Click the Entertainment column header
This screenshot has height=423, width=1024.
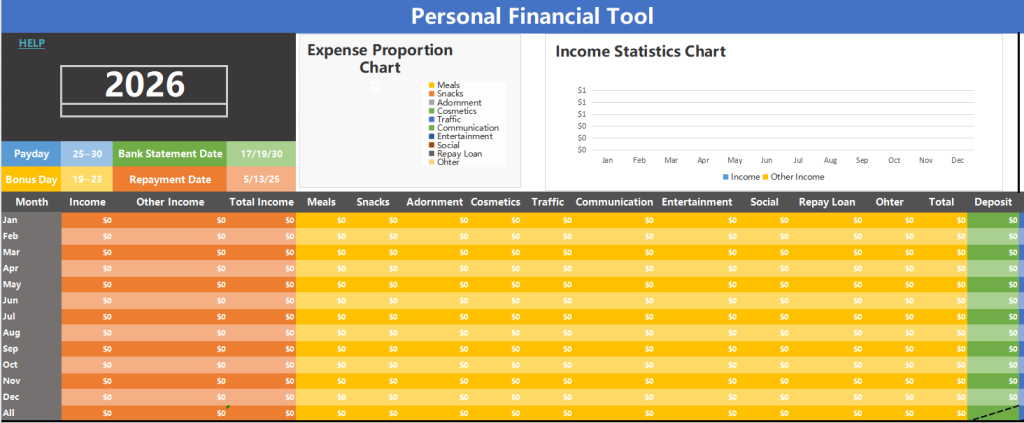click(697, 201)
